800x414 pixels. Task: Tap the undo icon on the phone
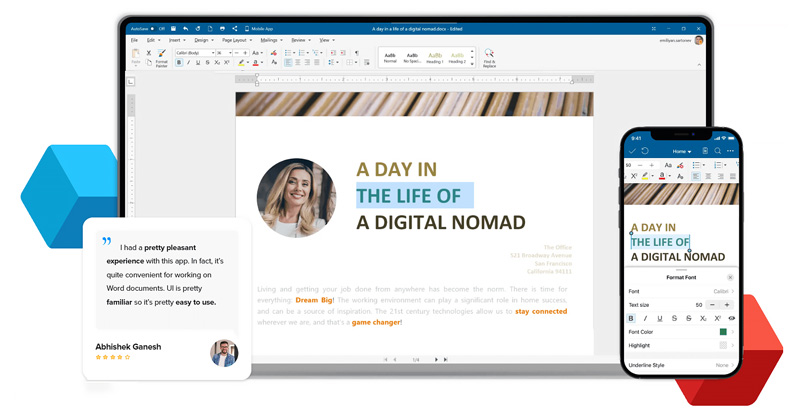[645, 151]
